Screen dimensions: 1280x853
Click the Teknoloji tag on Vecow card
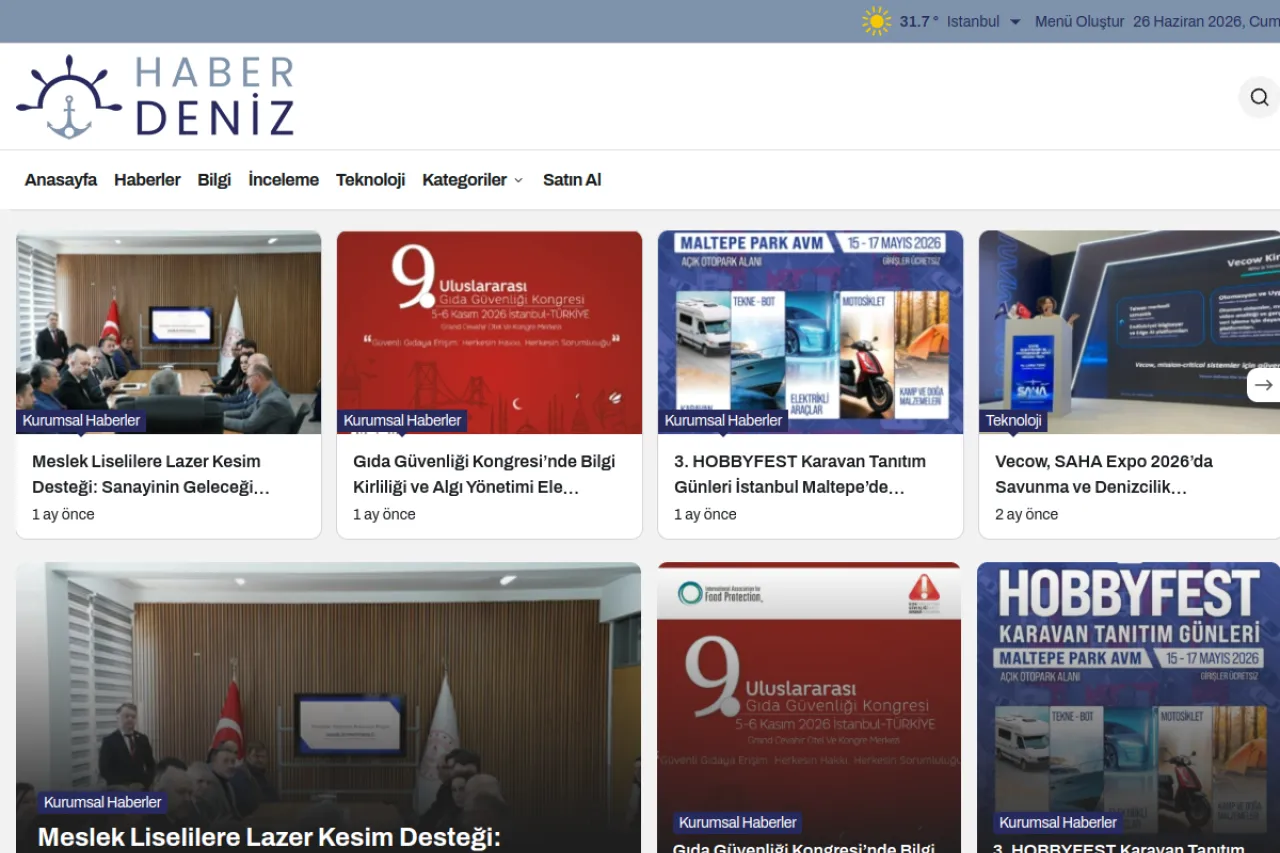1013,420
